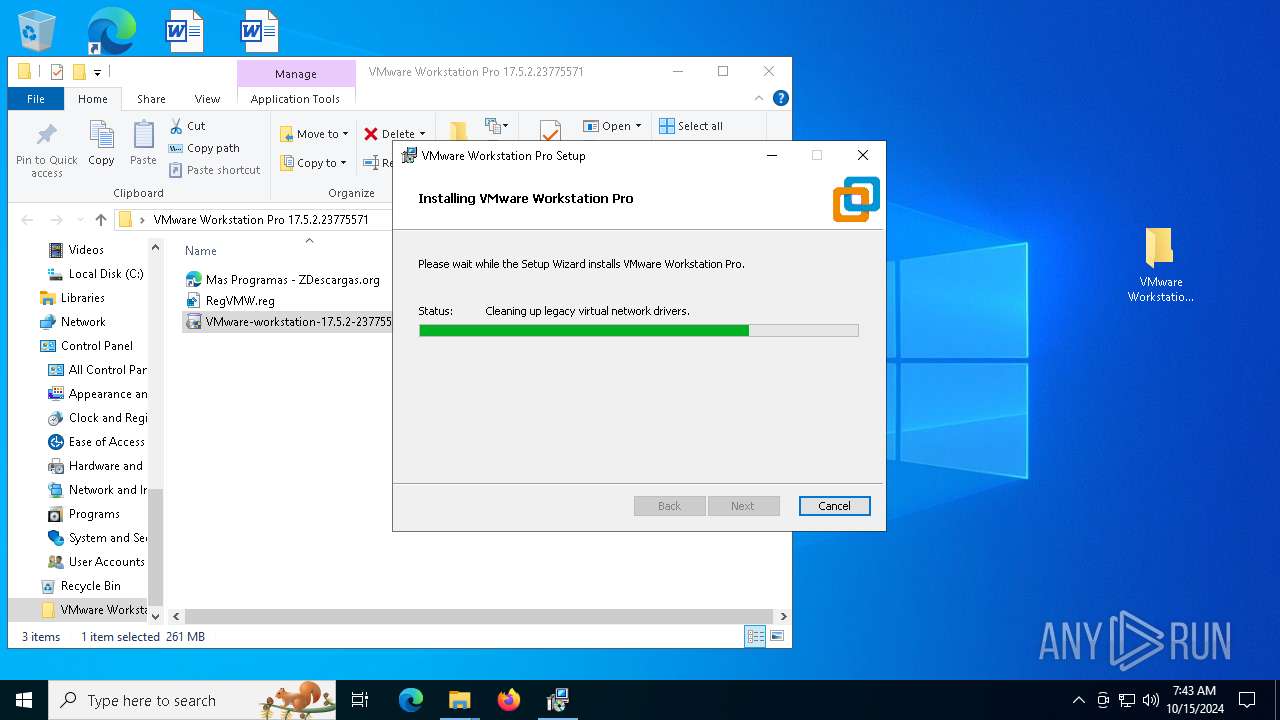Sort files by the Name column header

201,251
